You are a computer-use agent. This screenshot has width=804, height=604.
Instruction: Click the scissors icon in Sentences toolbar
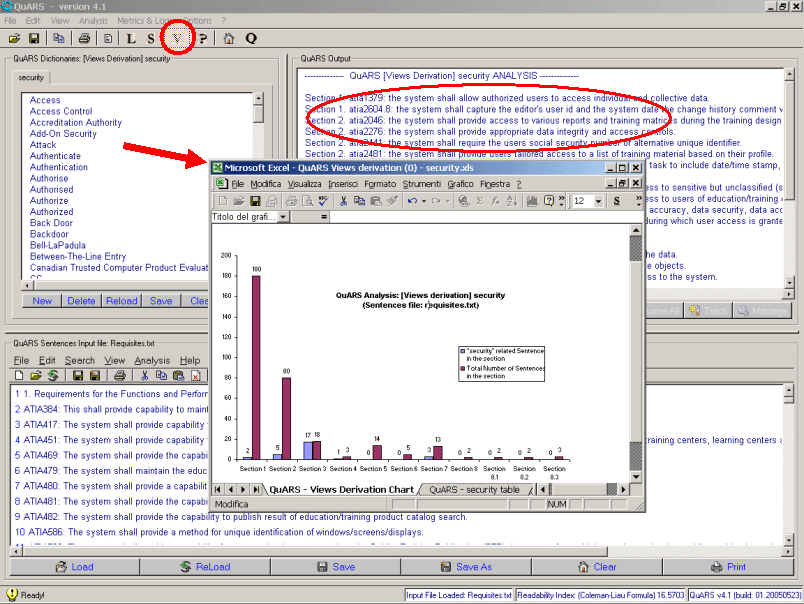pyautogui.click(x=145, y=376)
